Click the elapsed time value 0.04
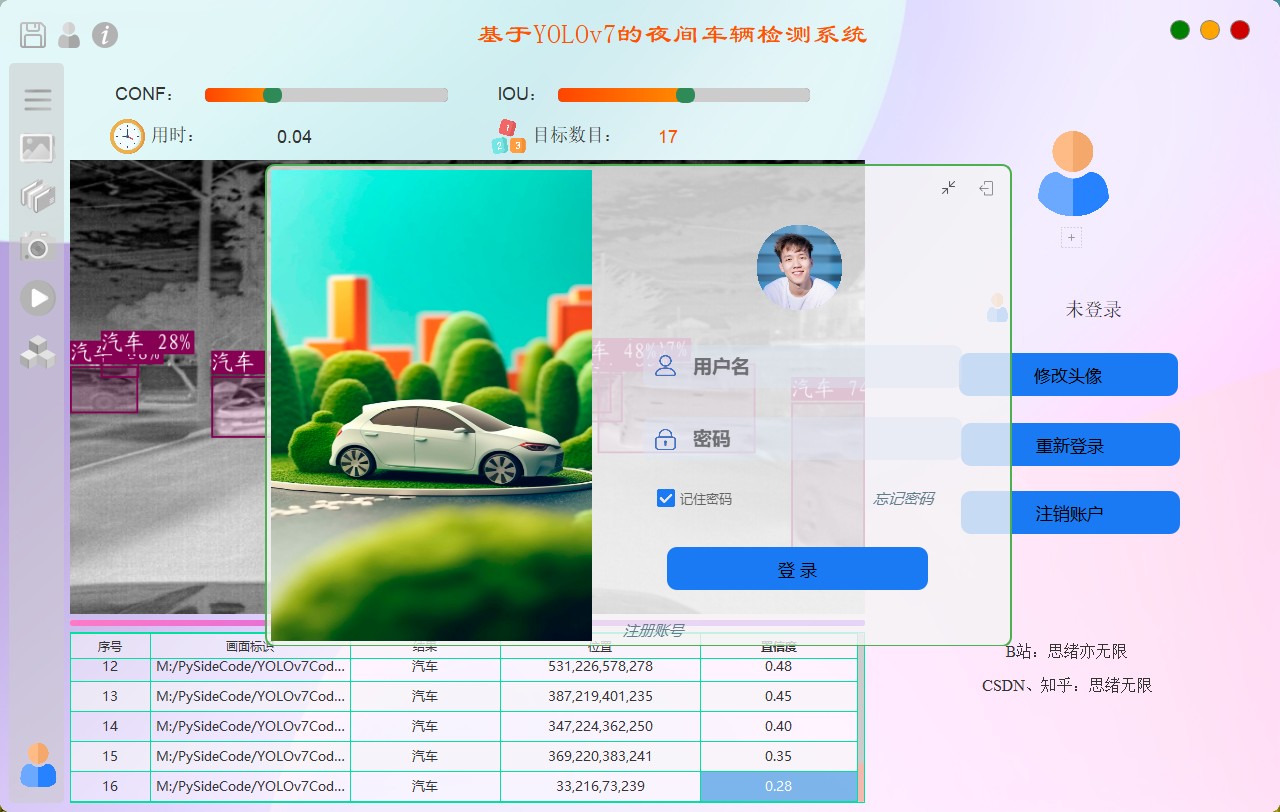The height and width of the screenshot is (812, 1280). [294, 137]
